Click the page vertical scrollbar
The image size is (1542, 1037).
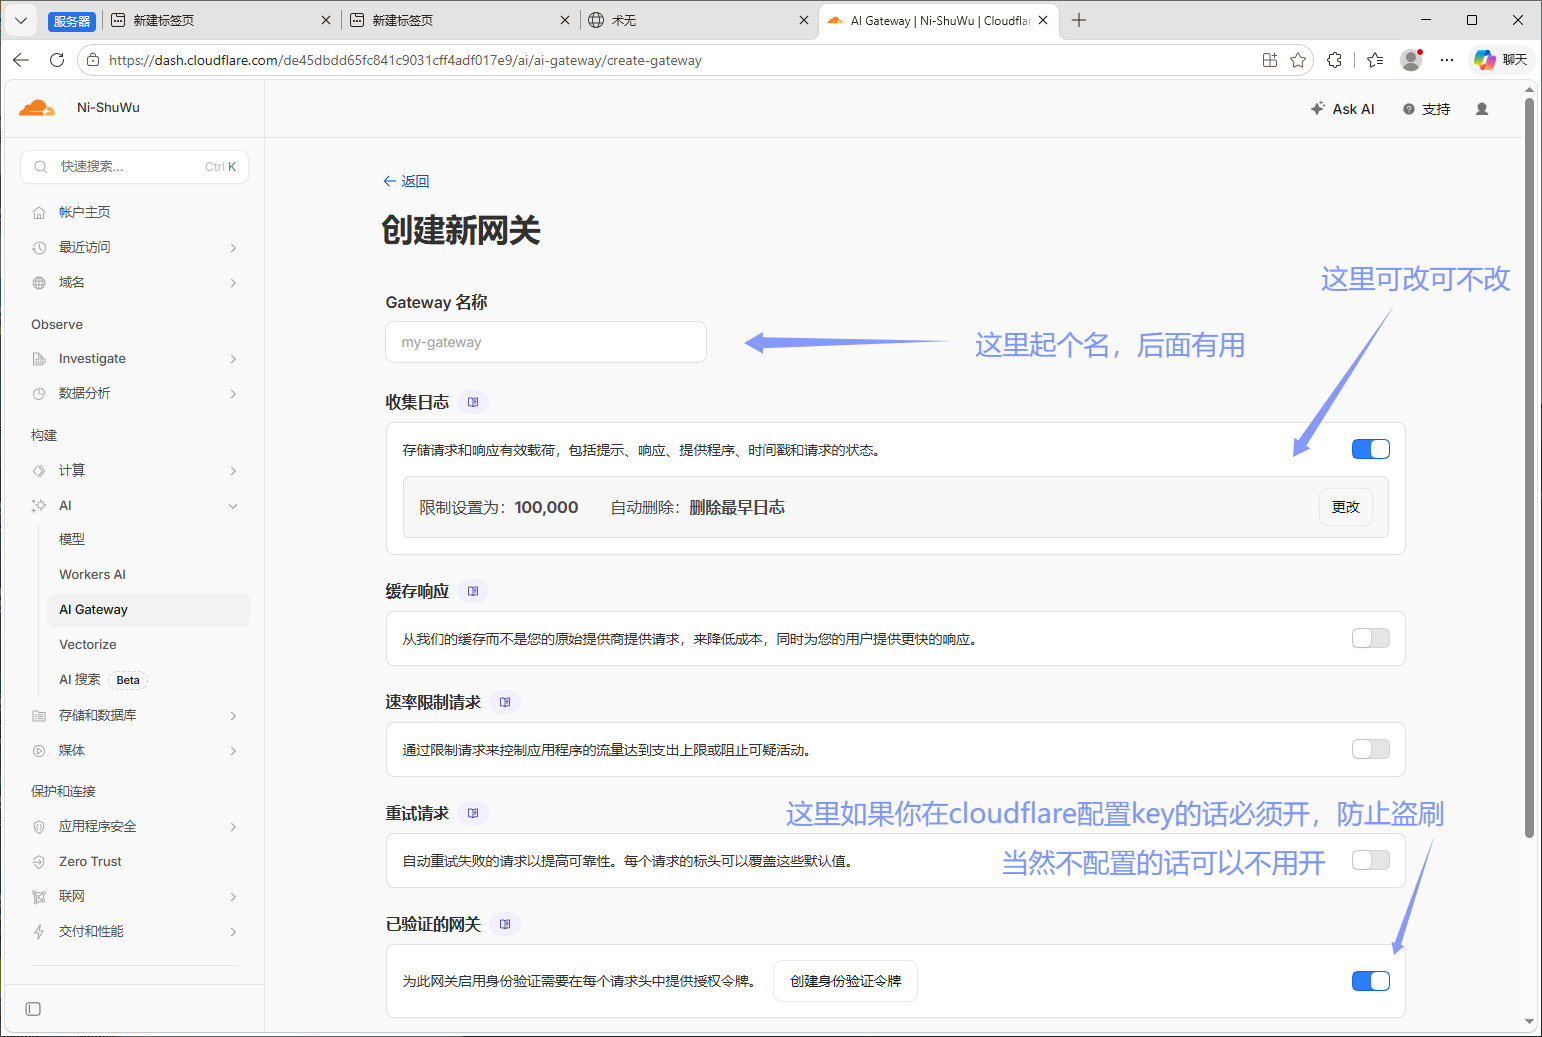click(1529, 468)
